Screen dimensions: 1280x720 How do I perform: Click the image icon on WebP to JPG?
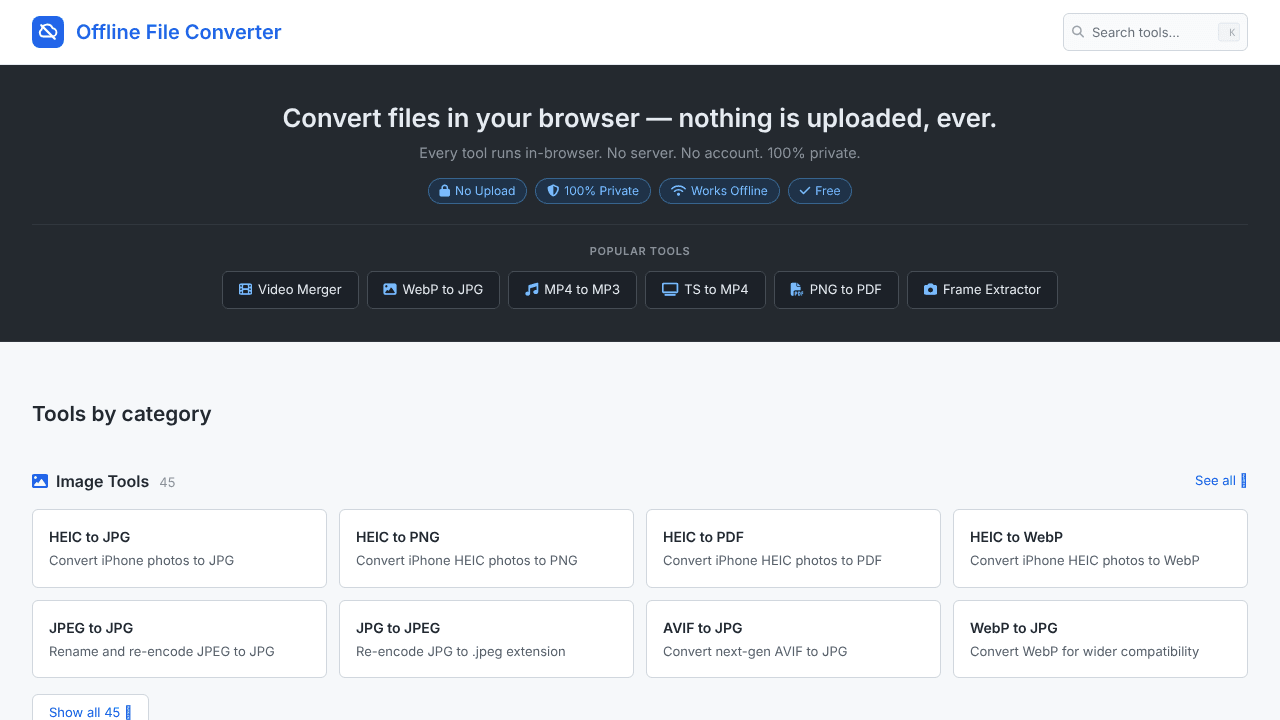point(390,290)
